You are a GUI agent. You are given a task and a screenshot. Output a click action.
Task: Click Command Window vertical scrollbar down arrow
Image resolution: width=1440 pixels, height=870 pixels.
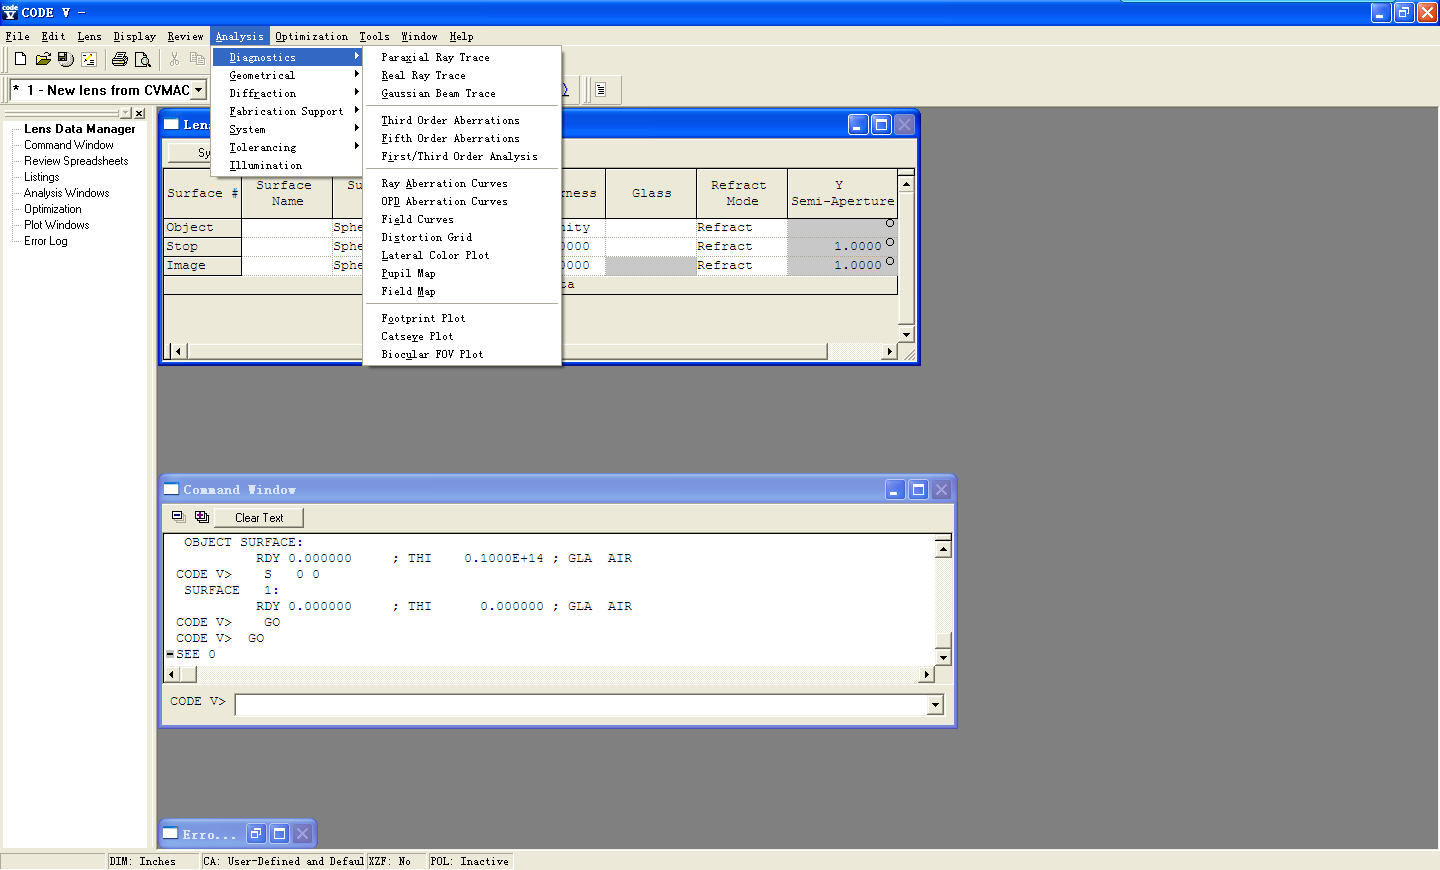pos(943,657)
